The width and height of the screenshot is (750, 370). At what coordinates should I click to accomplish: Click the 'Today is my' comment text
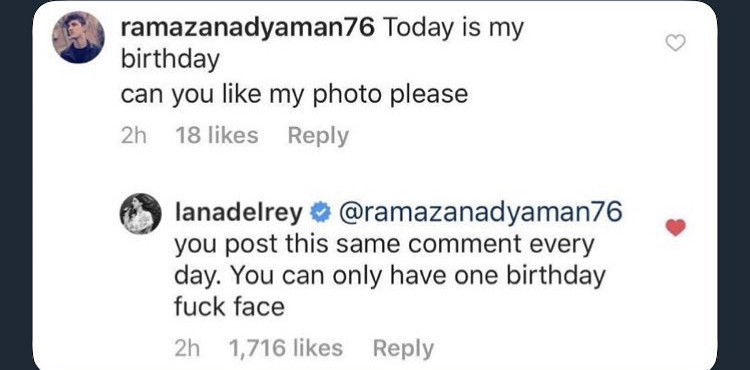(x=453, y=28)
